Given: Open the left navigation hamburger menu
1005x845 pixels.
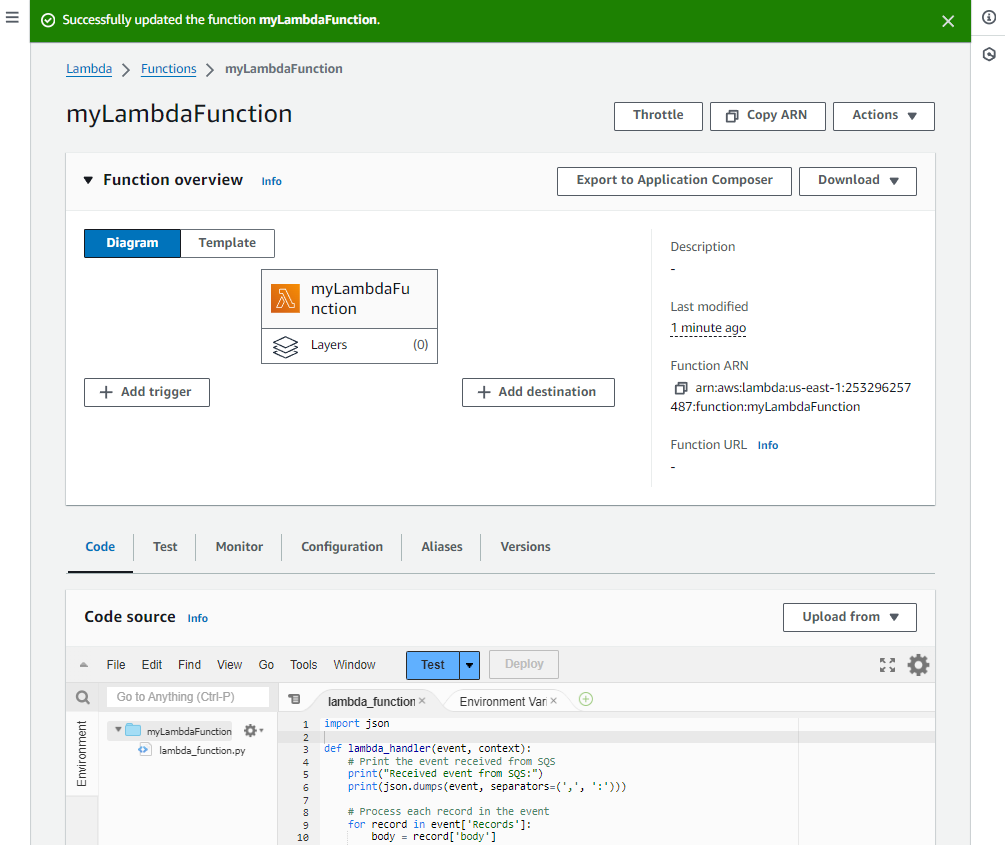Looking at the screenshot, I should click(x=12, y=19).
